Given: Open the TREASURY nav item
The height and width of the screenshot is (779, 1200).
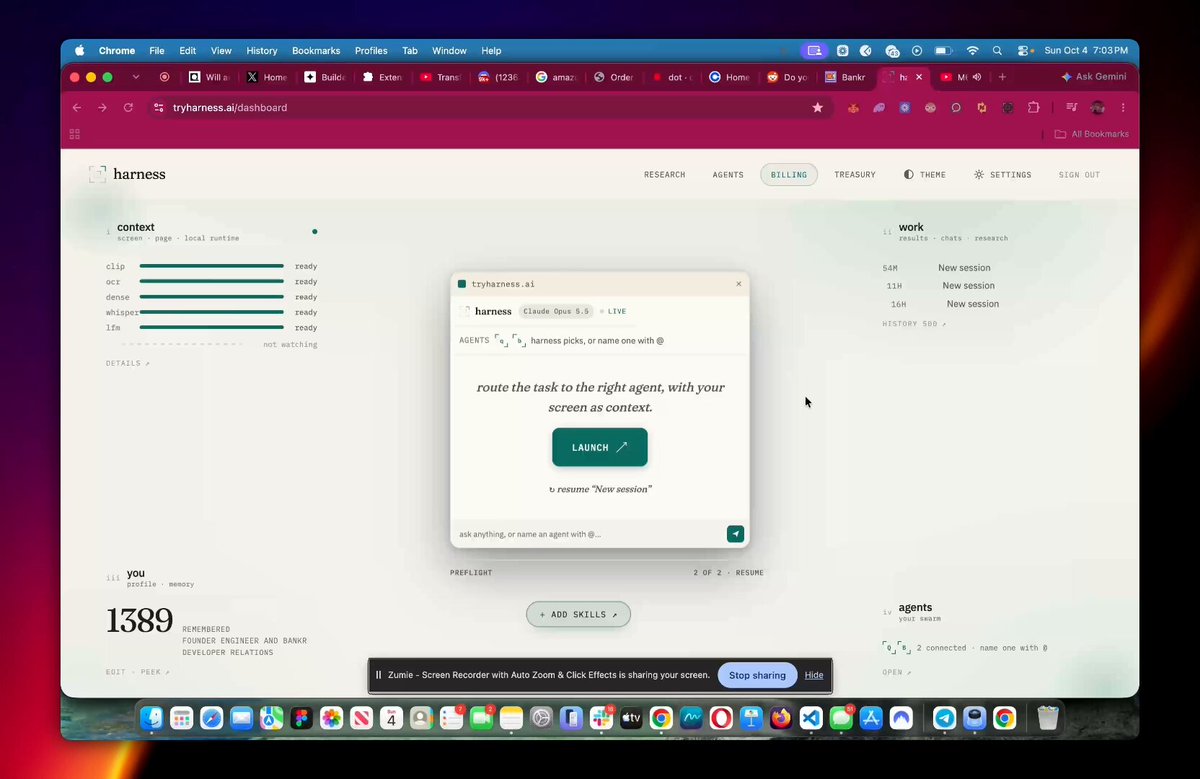Looking at the screenshot, I should click(x=855, y=175).
